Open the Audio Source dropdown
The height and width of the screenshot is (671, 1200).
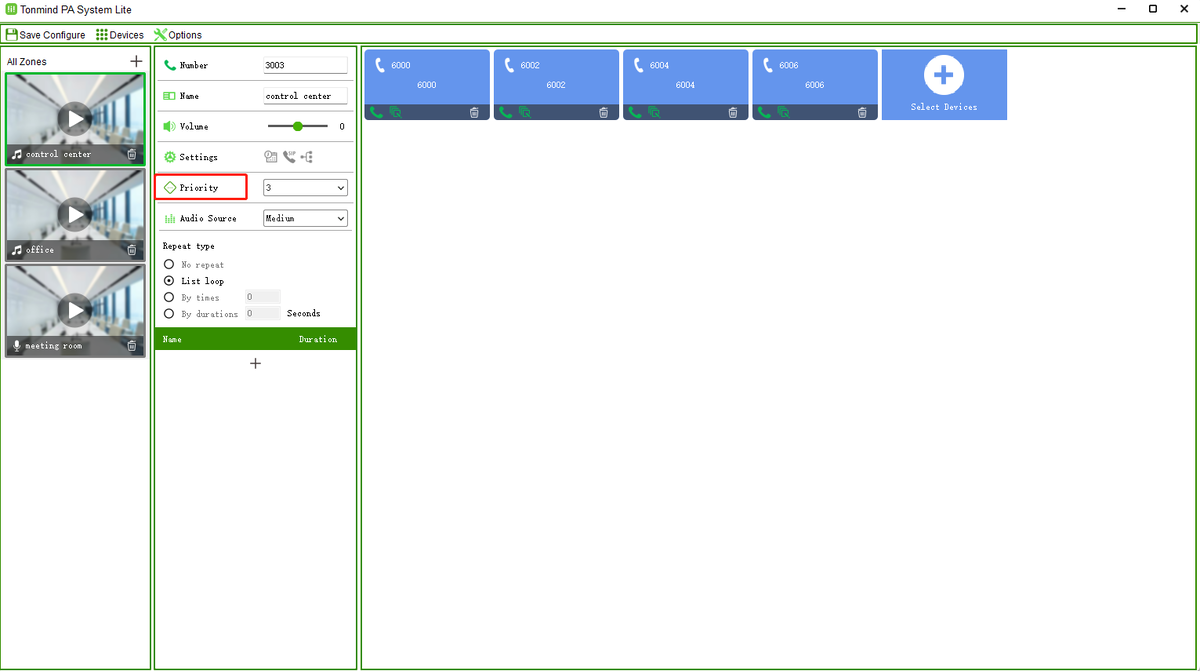pyautogui.click(x=305, y=218)
